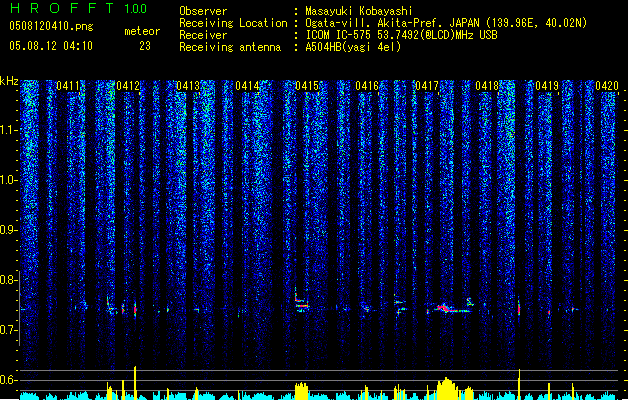Click the 'Receiving Location' field label
This screenshot has width=629, height=400.
click(x=233, y=23)
